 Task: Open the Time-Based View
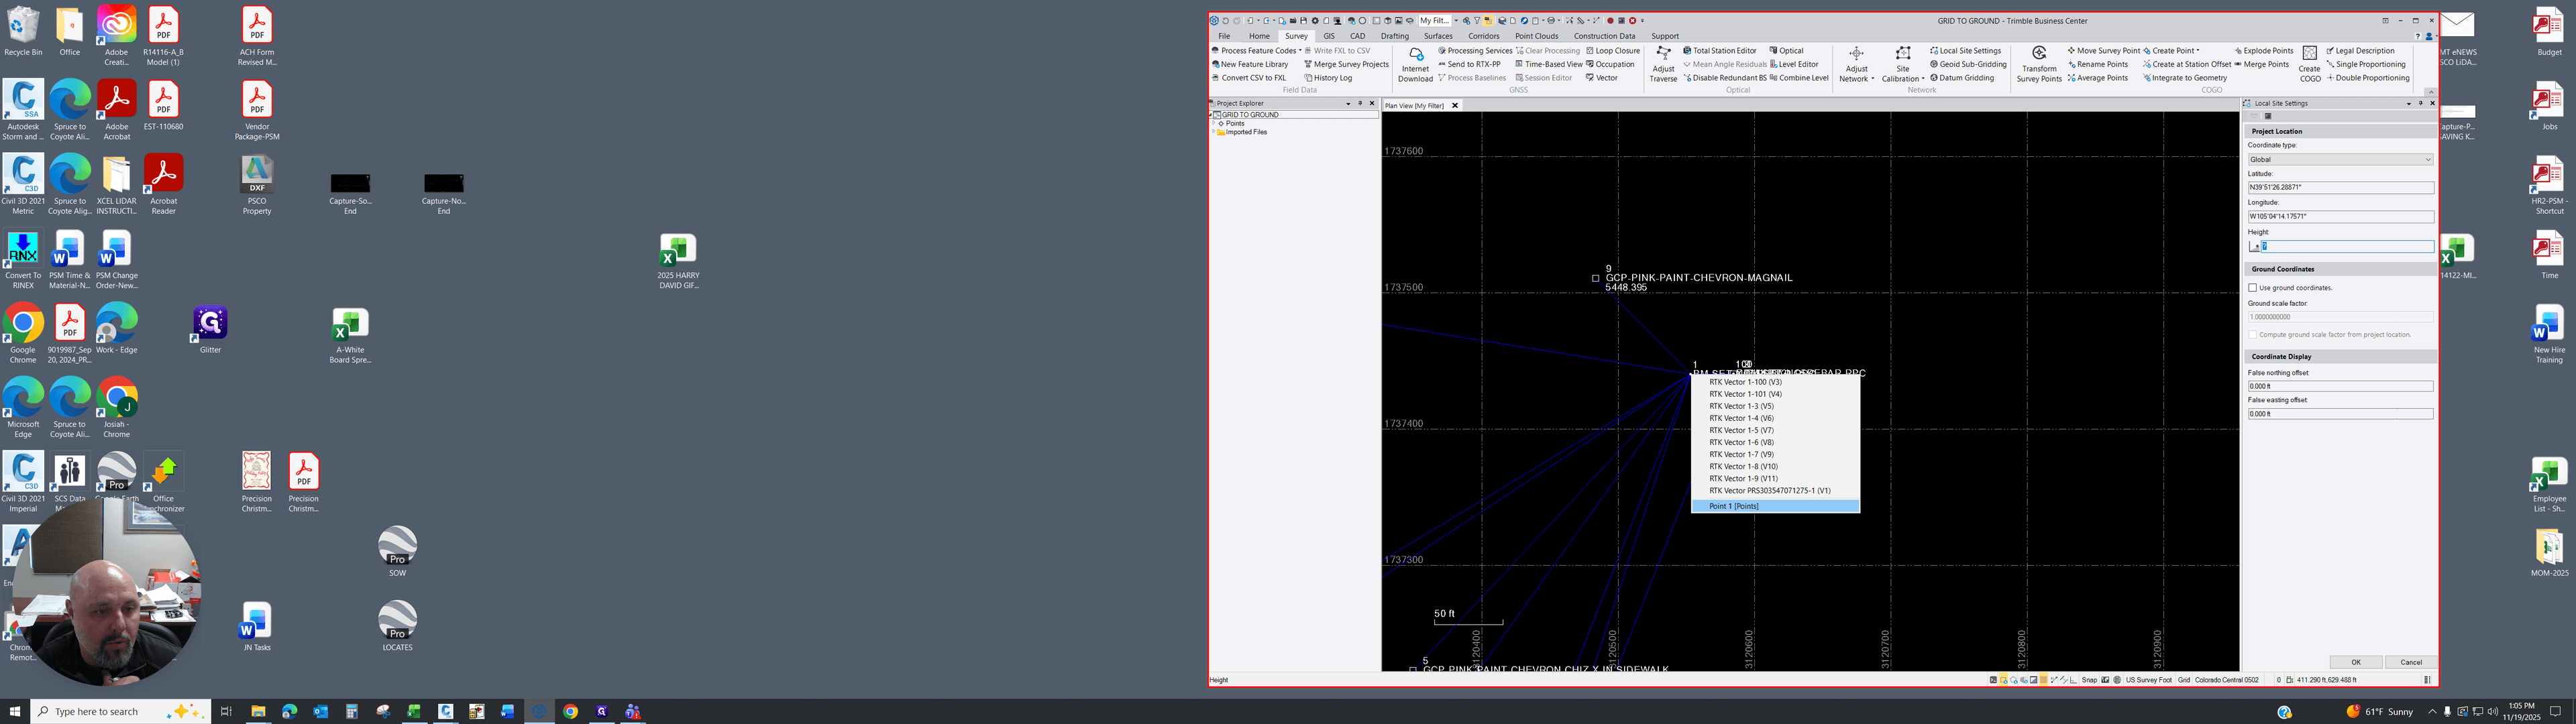click(1549, 64)
